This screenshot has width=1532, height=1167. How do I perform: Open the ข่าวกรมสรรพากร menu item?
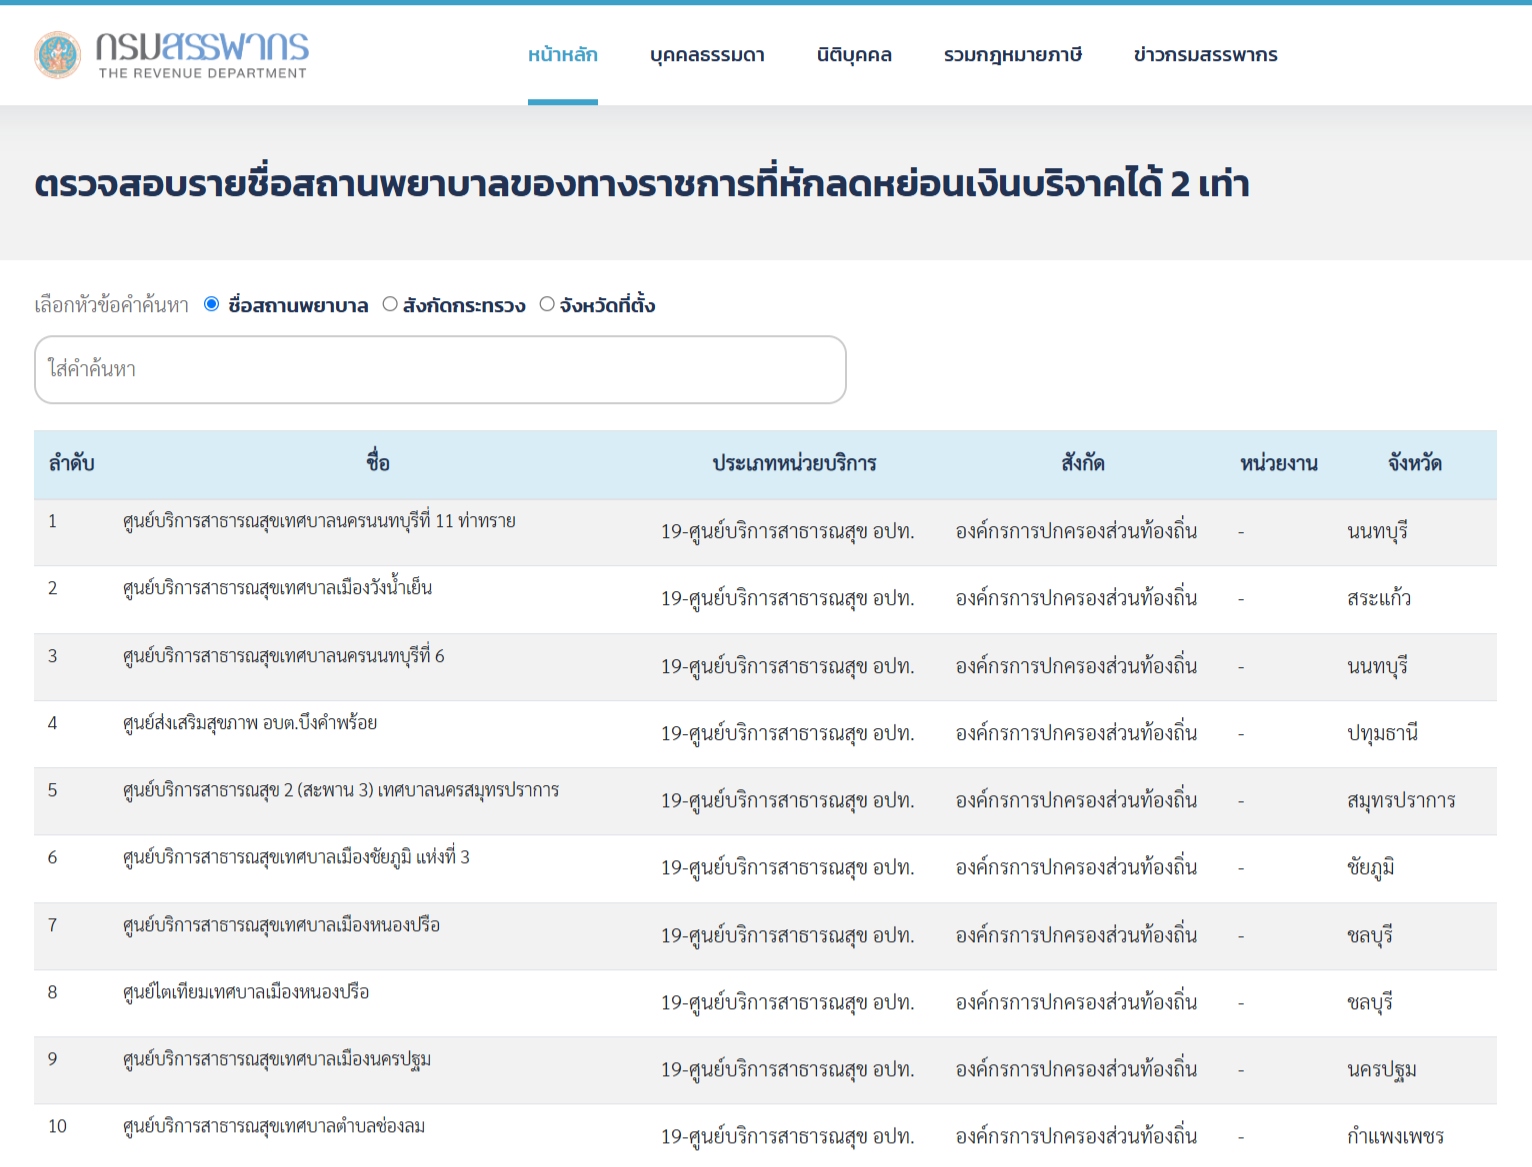[x=1205, y=55]
